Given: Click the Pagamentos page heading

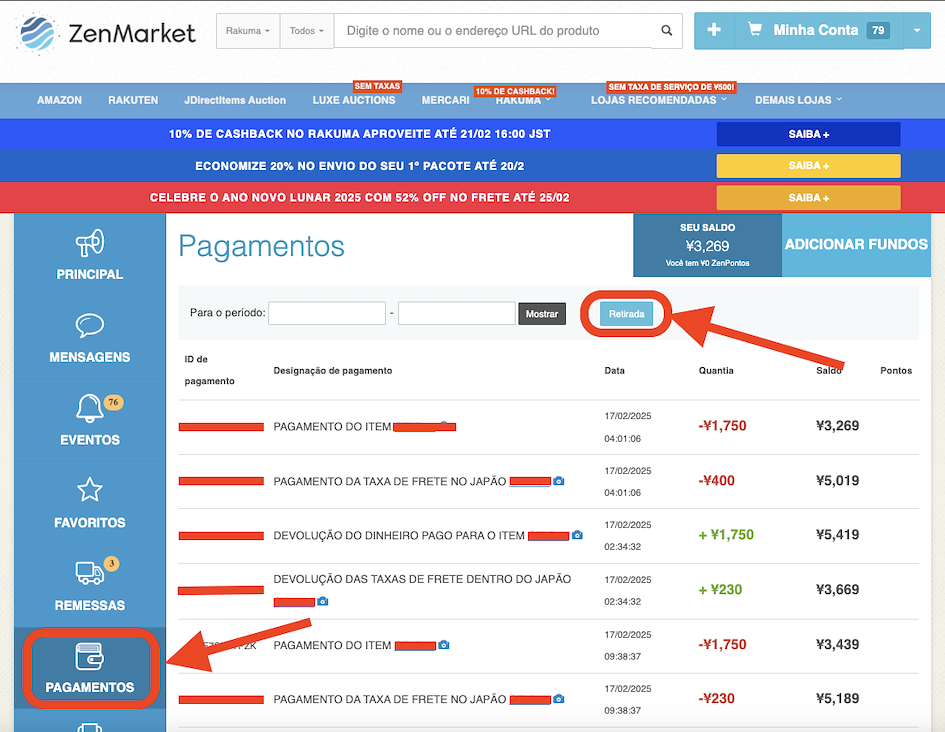Looking at the screenshot, I should pos(262,246).
